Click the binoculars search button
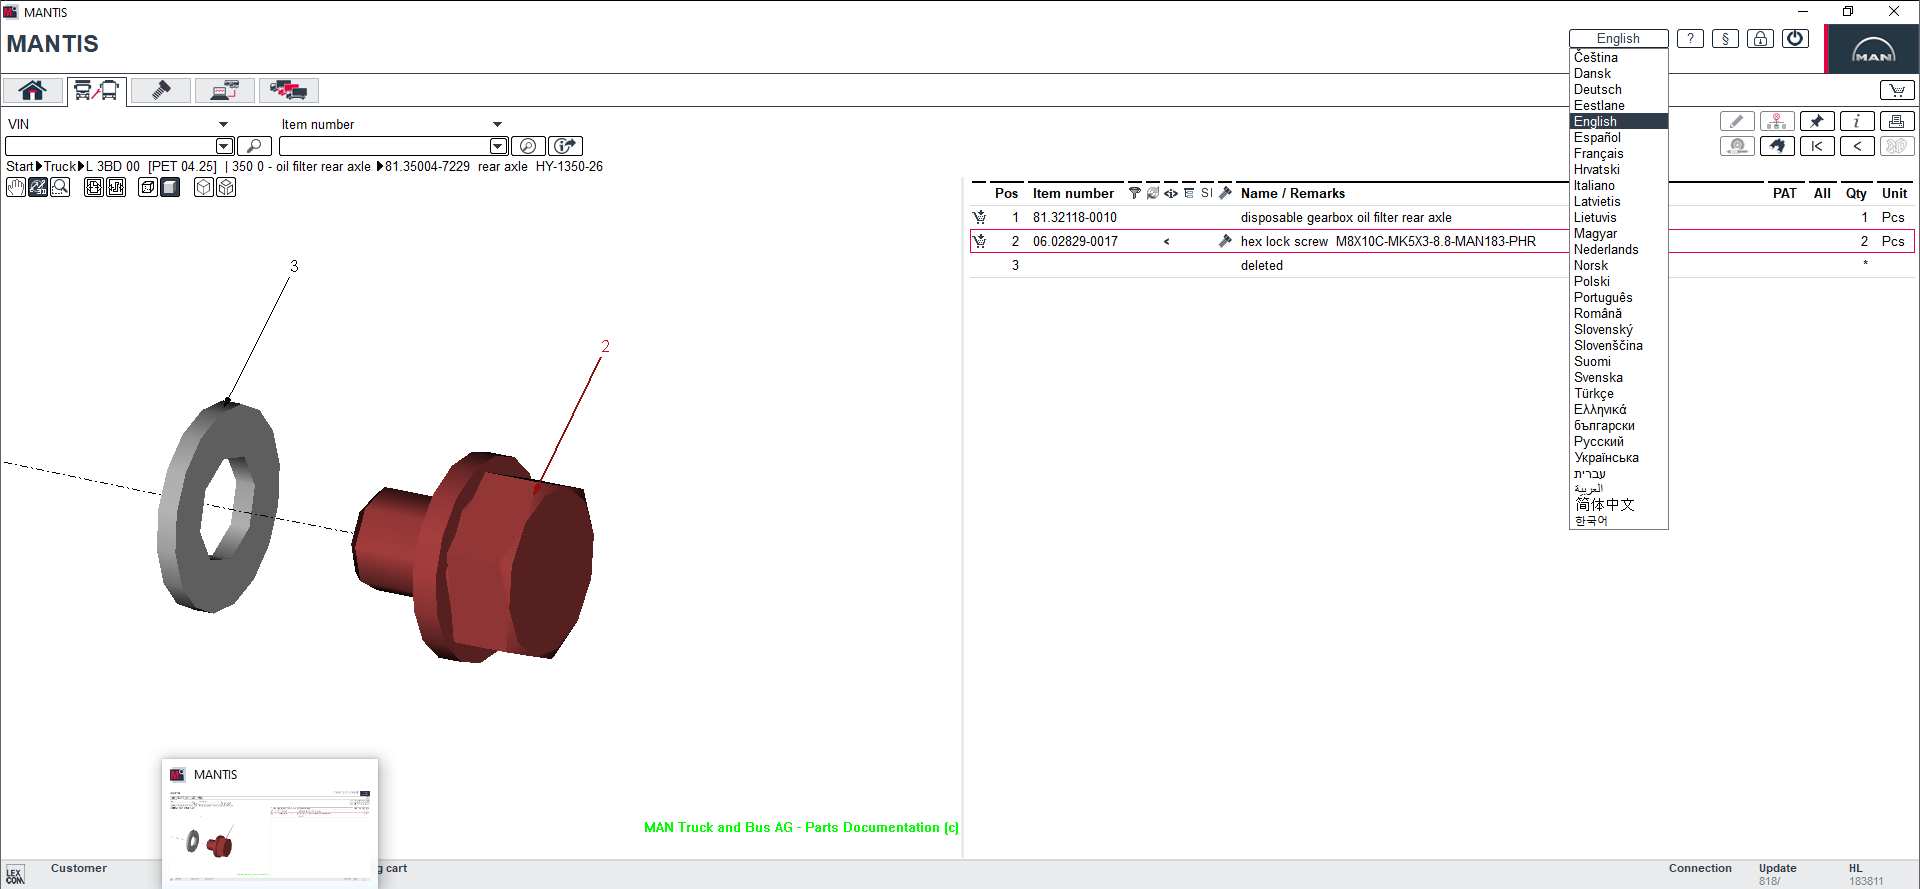 click(x=1777, y=146)
